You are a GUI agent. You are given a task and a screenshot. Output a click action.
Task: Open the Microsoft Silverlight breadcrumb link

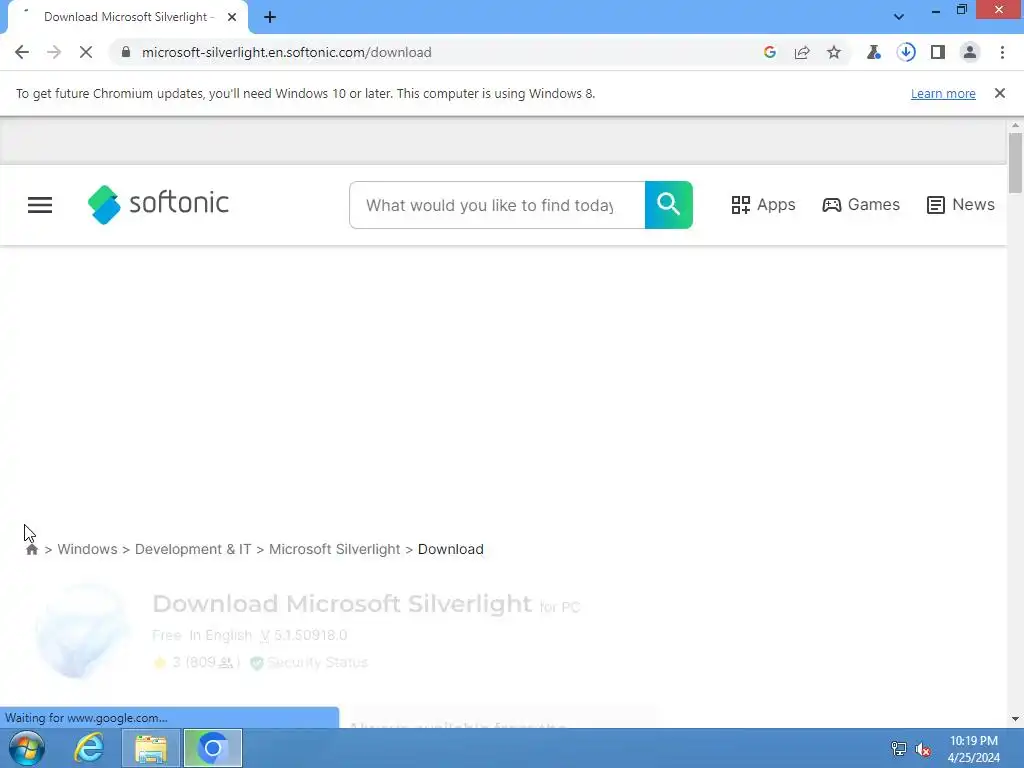coord(334,549)
